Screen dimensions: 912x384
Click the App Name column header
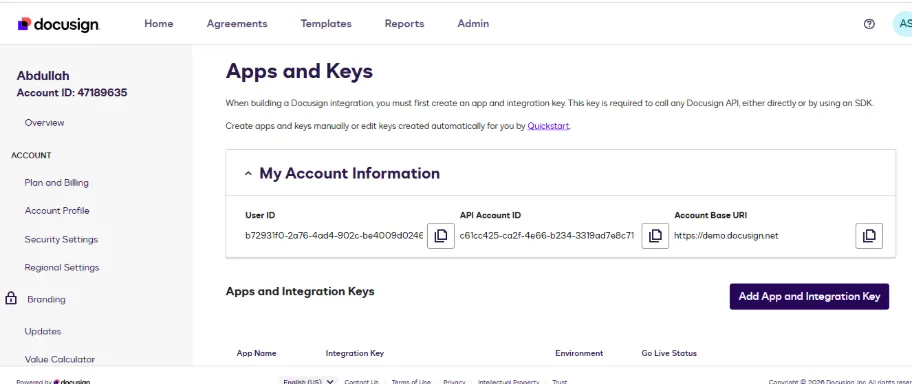pyautogui.click(x=256, y=353)
